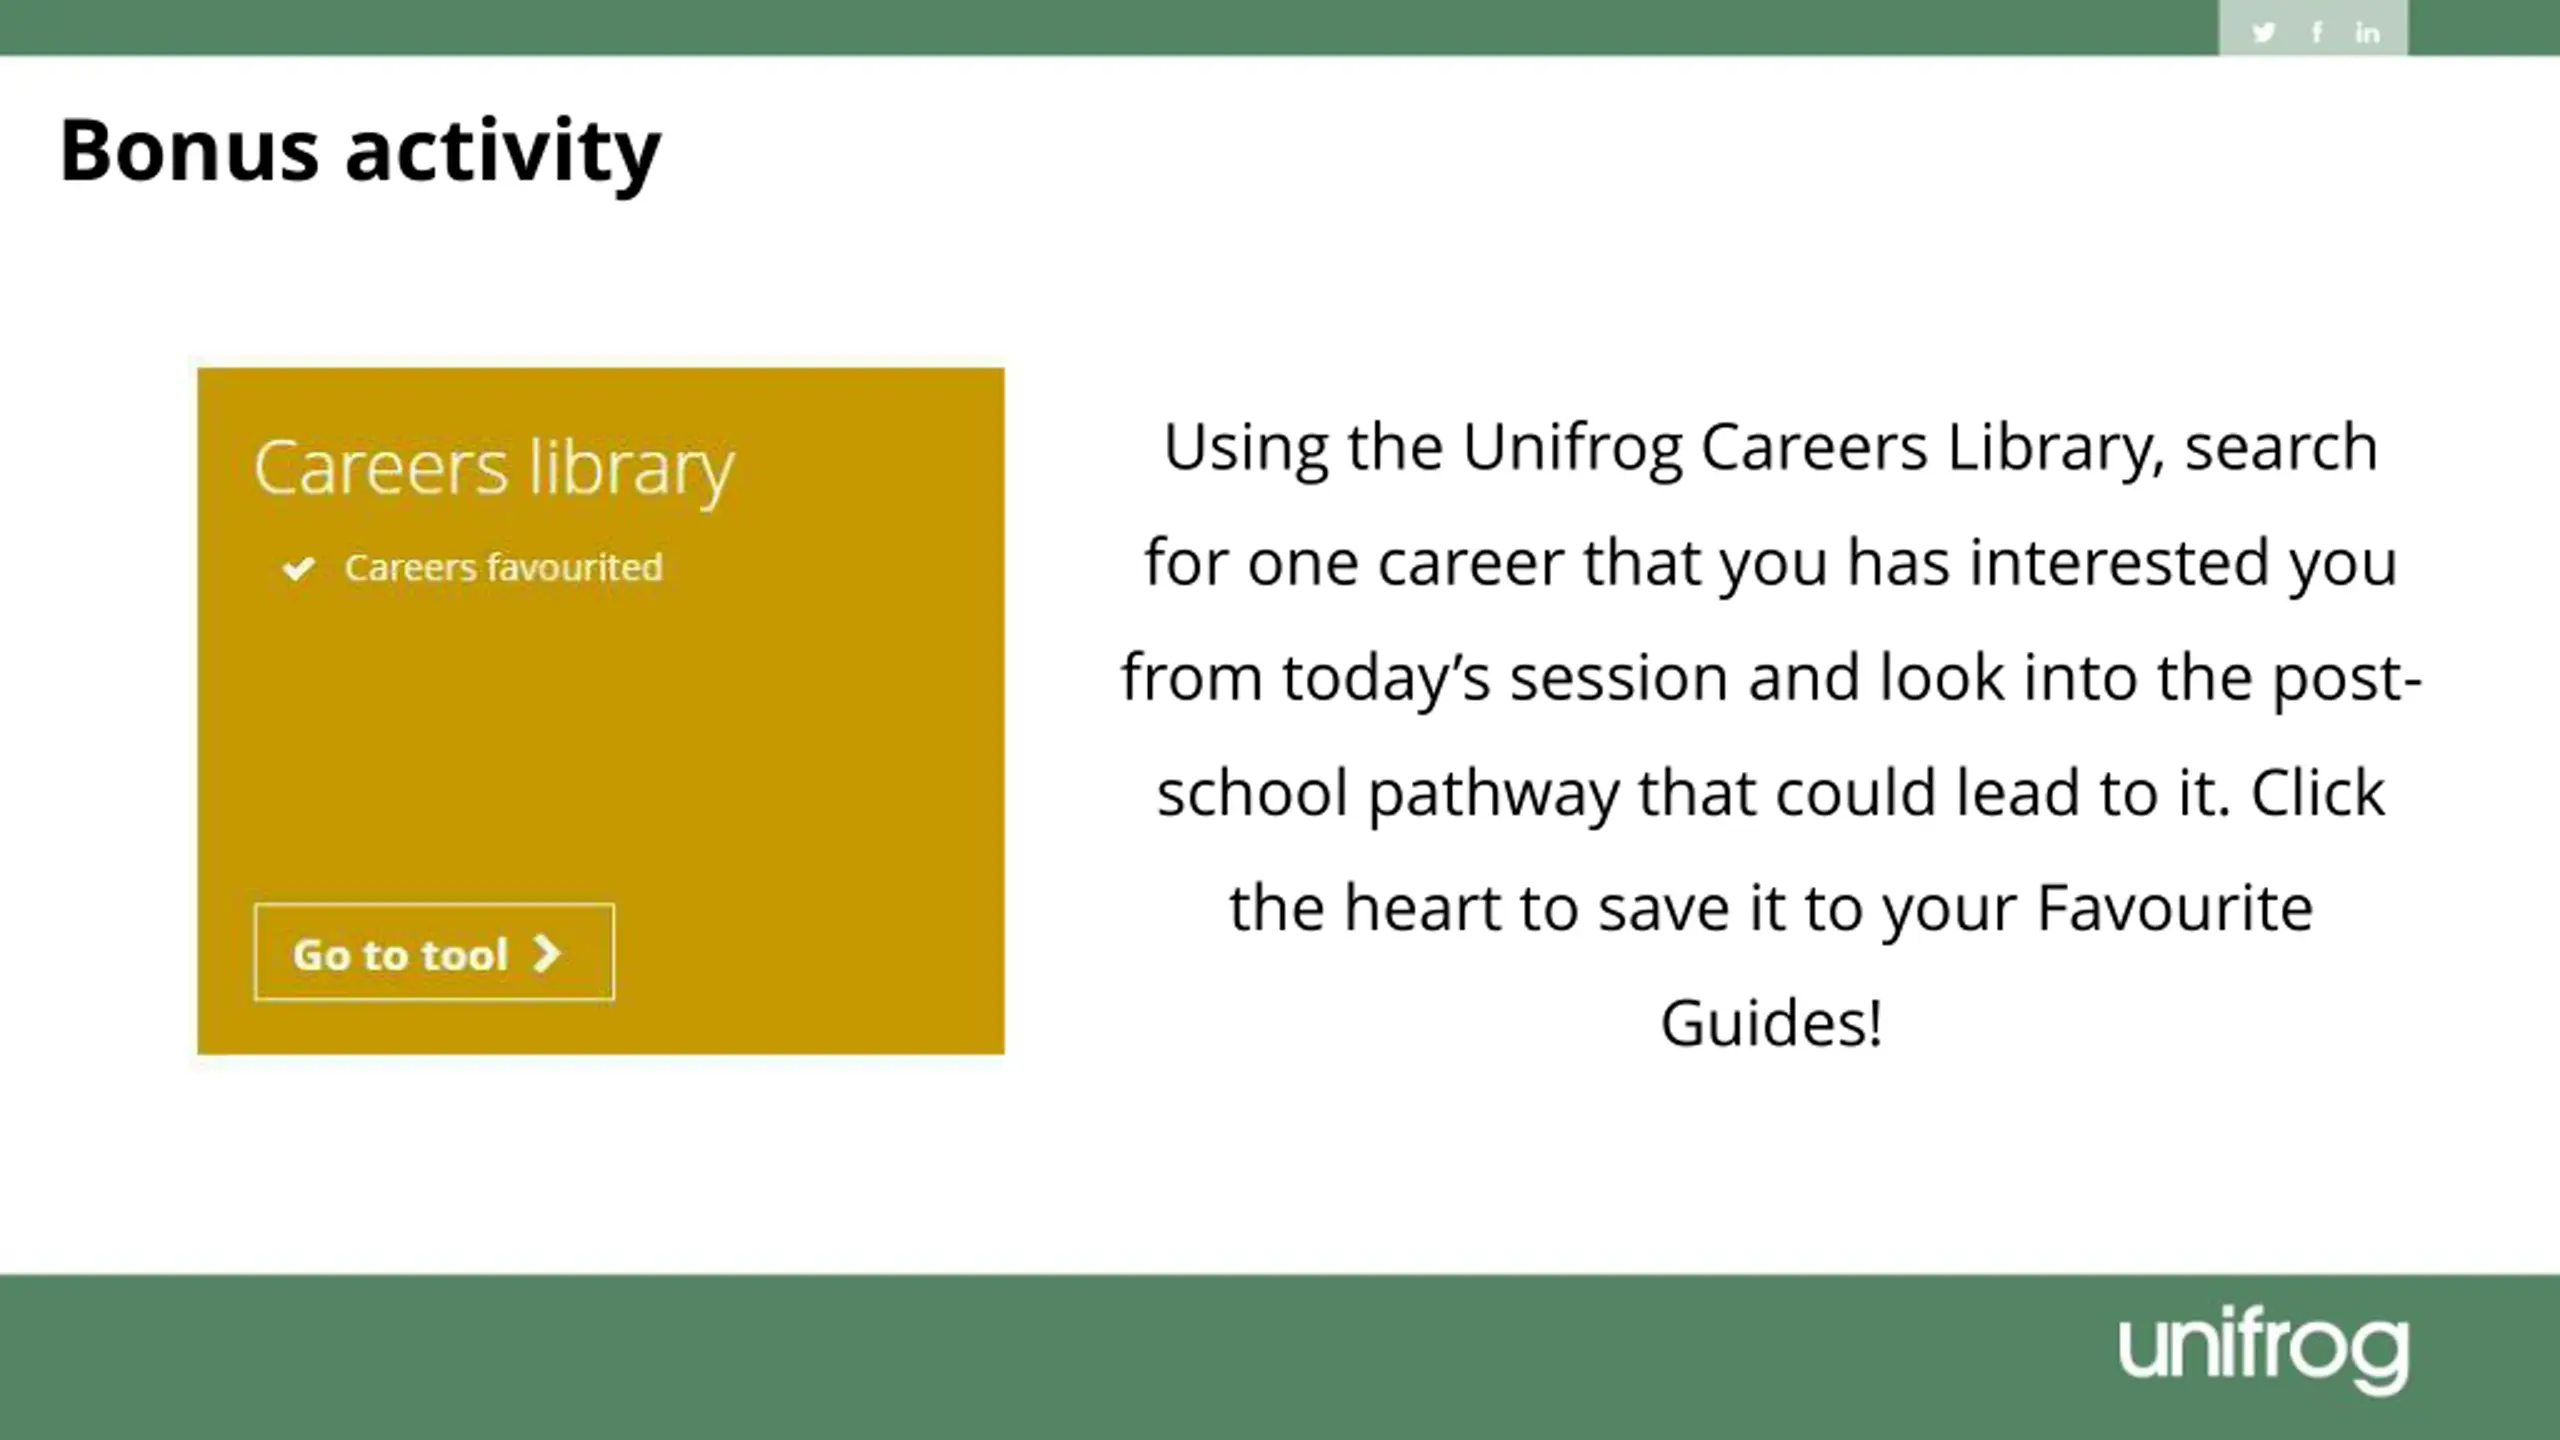Click the light social icons panel
This screenshot has width=2560, height=1440.
(2313, 28)
